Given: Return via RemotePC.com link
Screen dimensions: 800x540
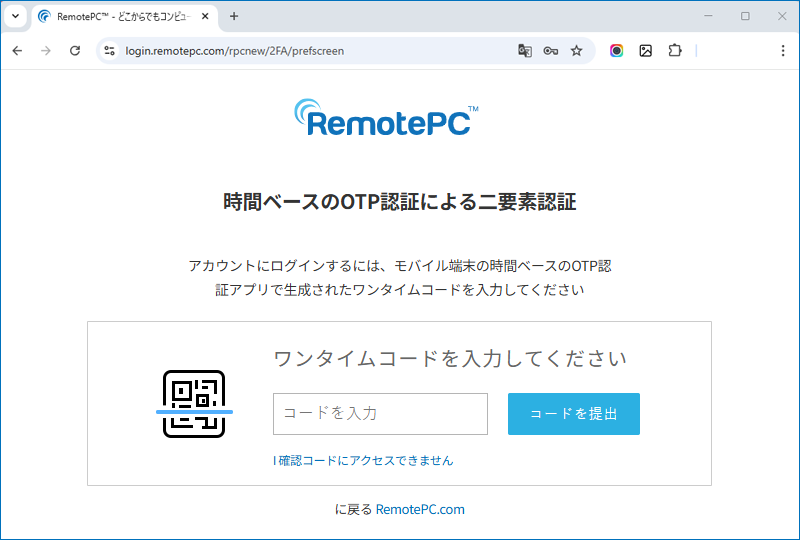Looking at the screenshot, I should (x=420, y=509).
